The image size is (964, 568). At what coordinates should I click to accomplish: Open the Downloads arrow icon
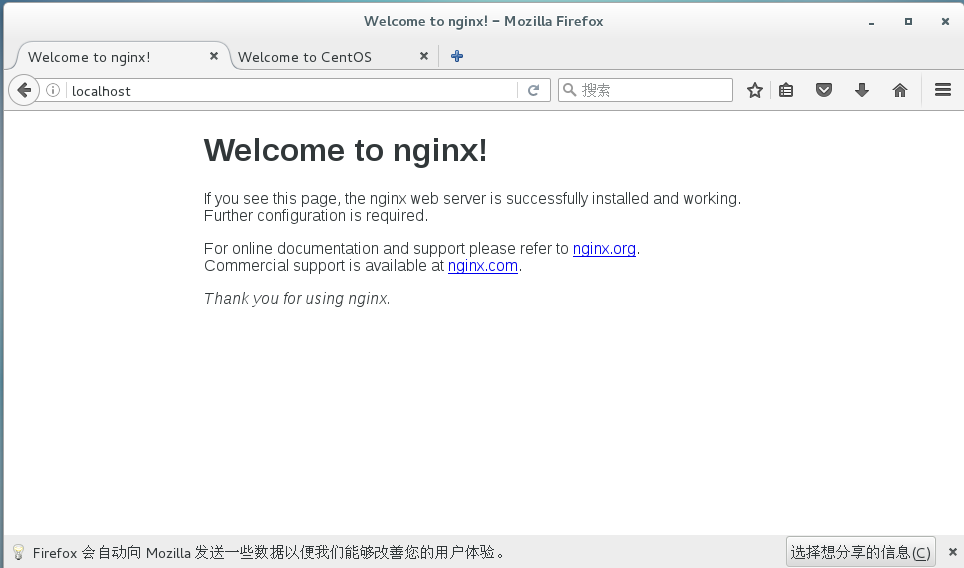coord(862,90)
